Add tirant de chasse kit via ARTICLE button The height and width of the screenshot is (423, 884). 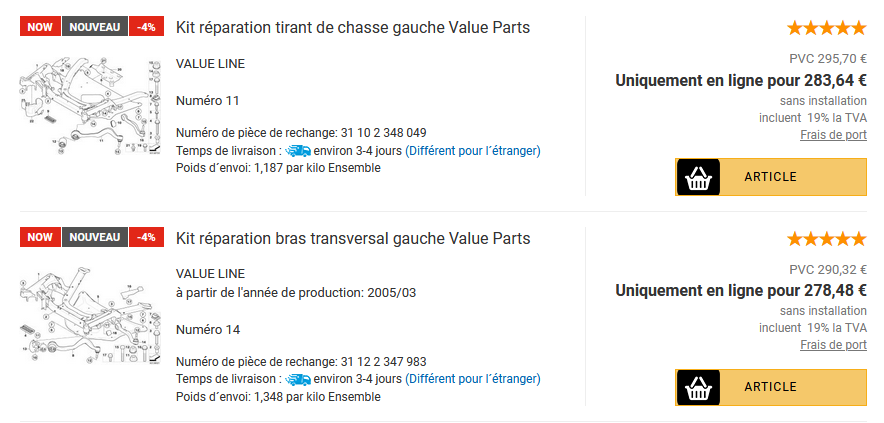click(771, 177)
